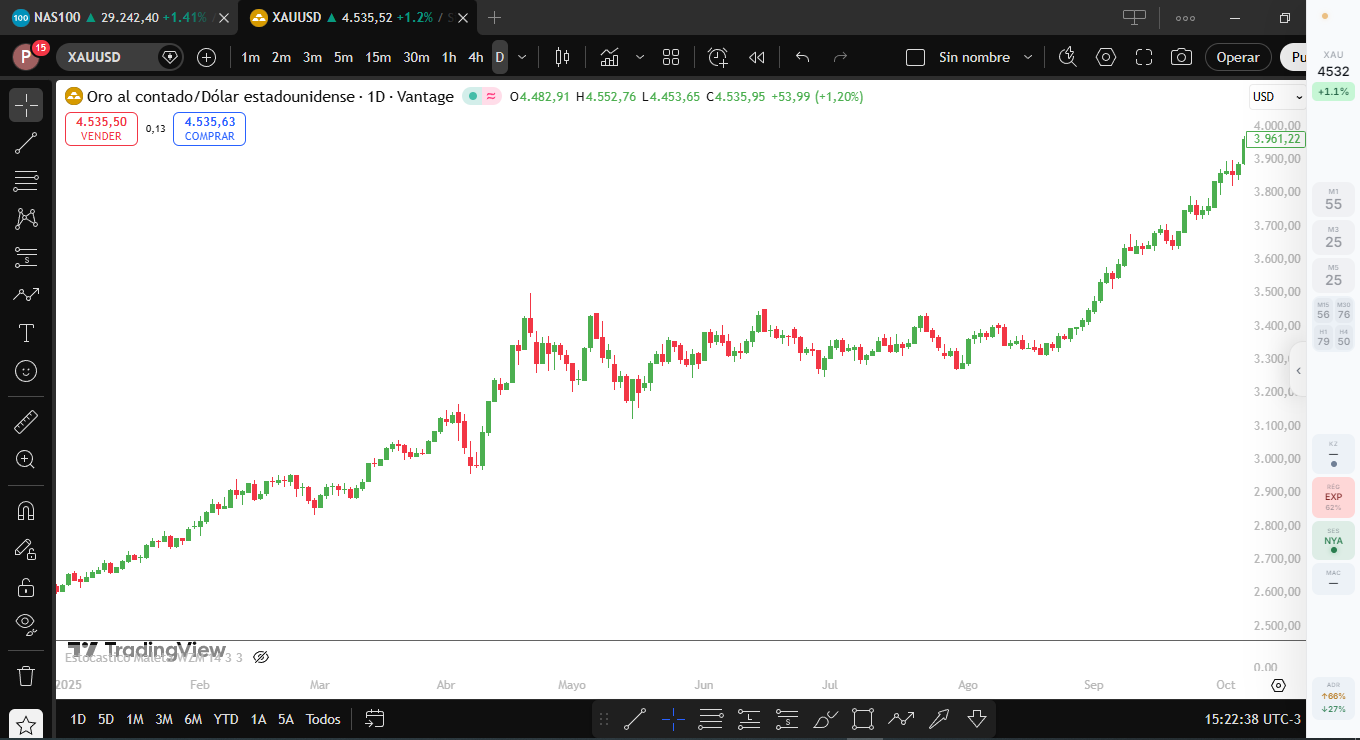Open the Fibonacci and Gann tools in left sidebar
The width and height of the screenshot is (1360, 740).
(x=26, y=181)
